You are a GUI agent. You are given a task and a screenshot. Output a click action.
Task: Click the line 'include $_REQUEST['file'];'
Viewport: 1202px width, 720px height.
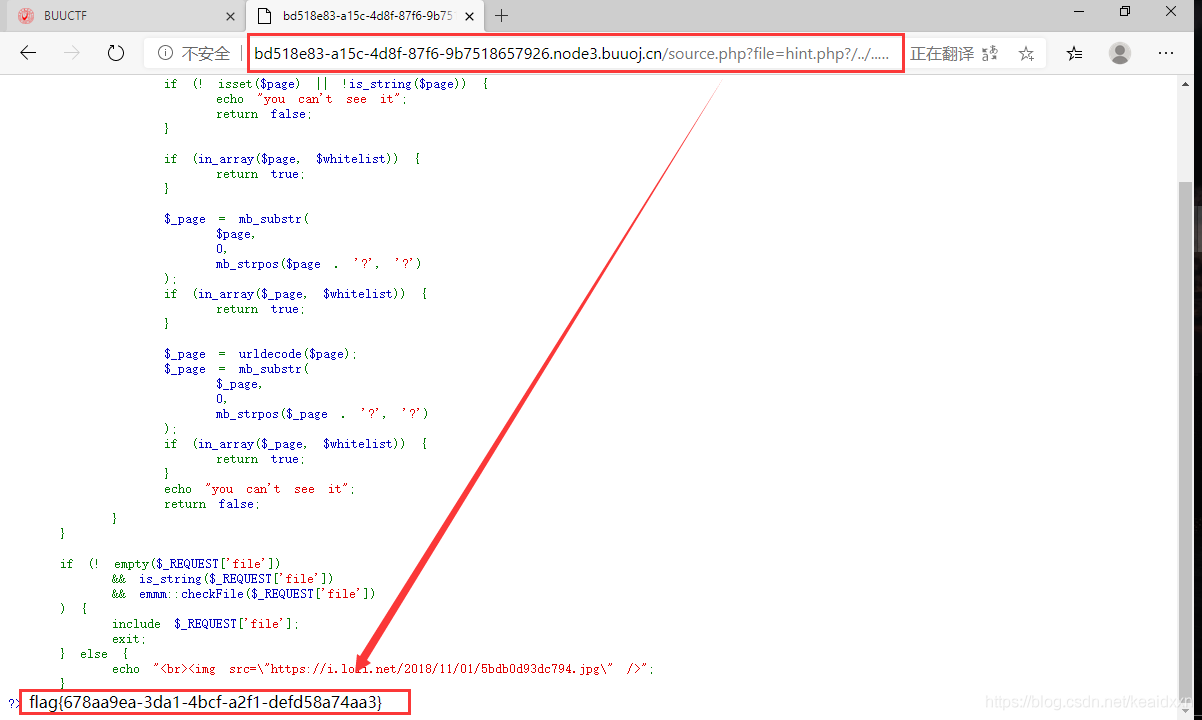click(x=205, y=624)
